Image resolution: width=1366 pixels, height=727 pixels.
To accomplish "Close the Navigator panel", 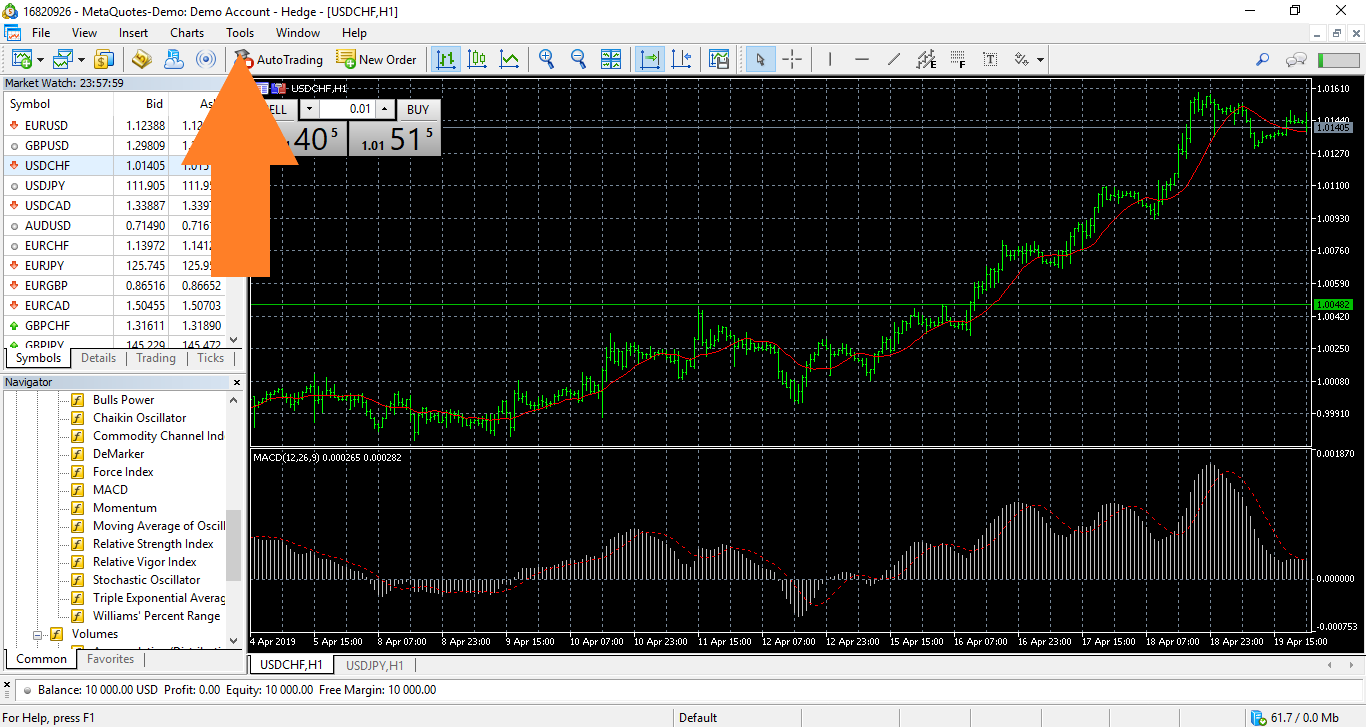I will click(x=237, y=382).
